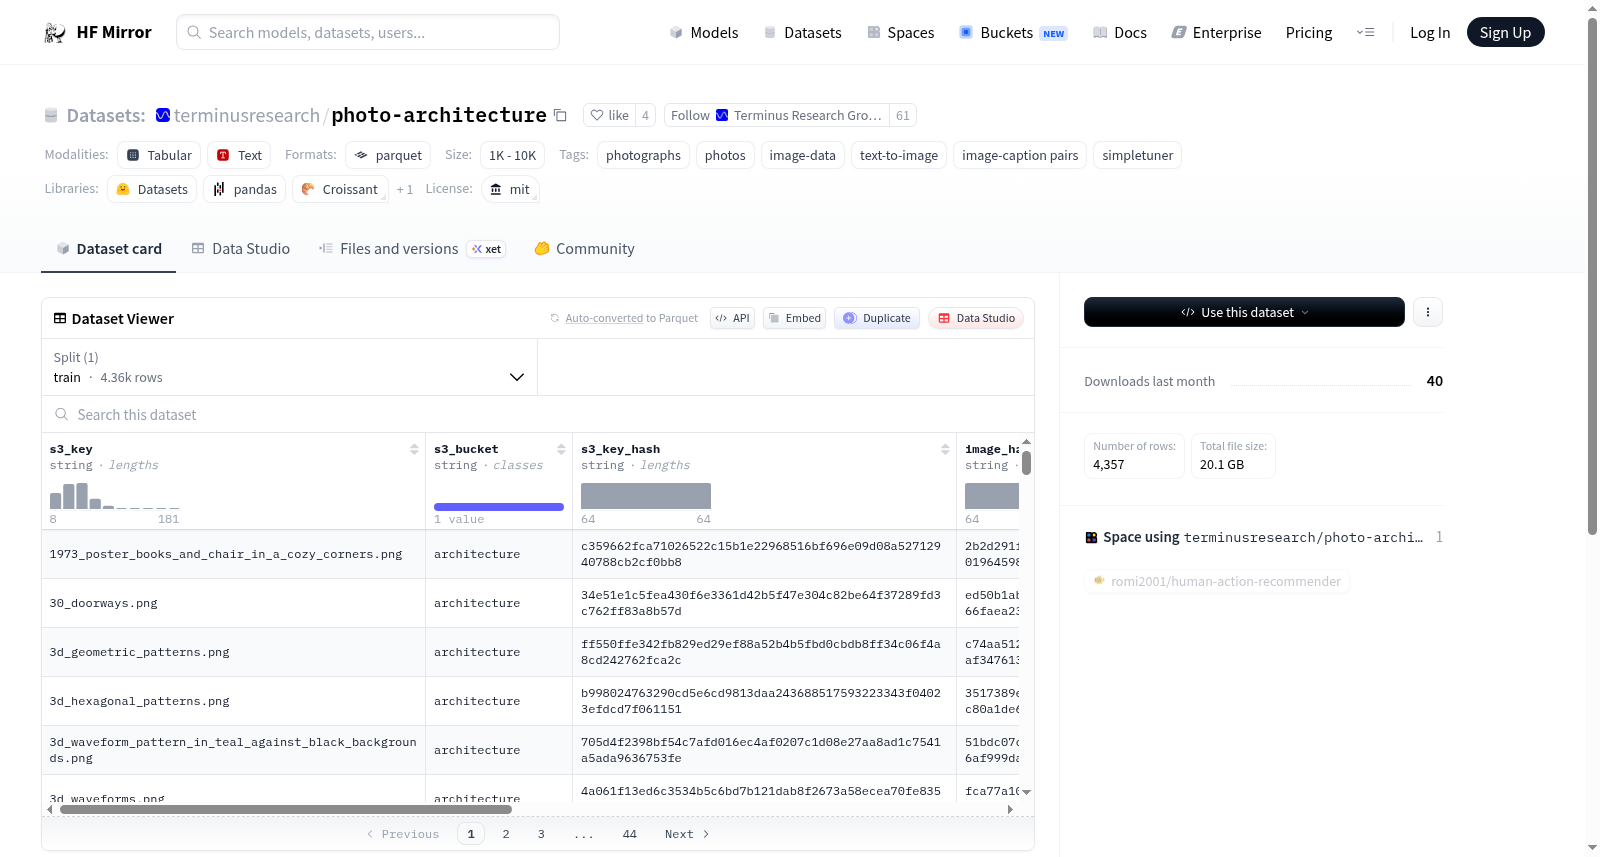This screenshot has height=857, width=1600.
Task: Go to page 2 of results
Action: (x=506, y=835)
